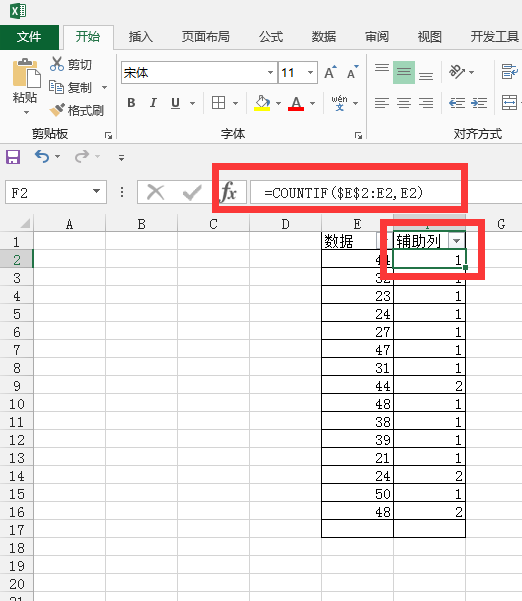Open the font name dropdown 宋体
The width and height of the screenshot is (522, 601).
point(270,72)
